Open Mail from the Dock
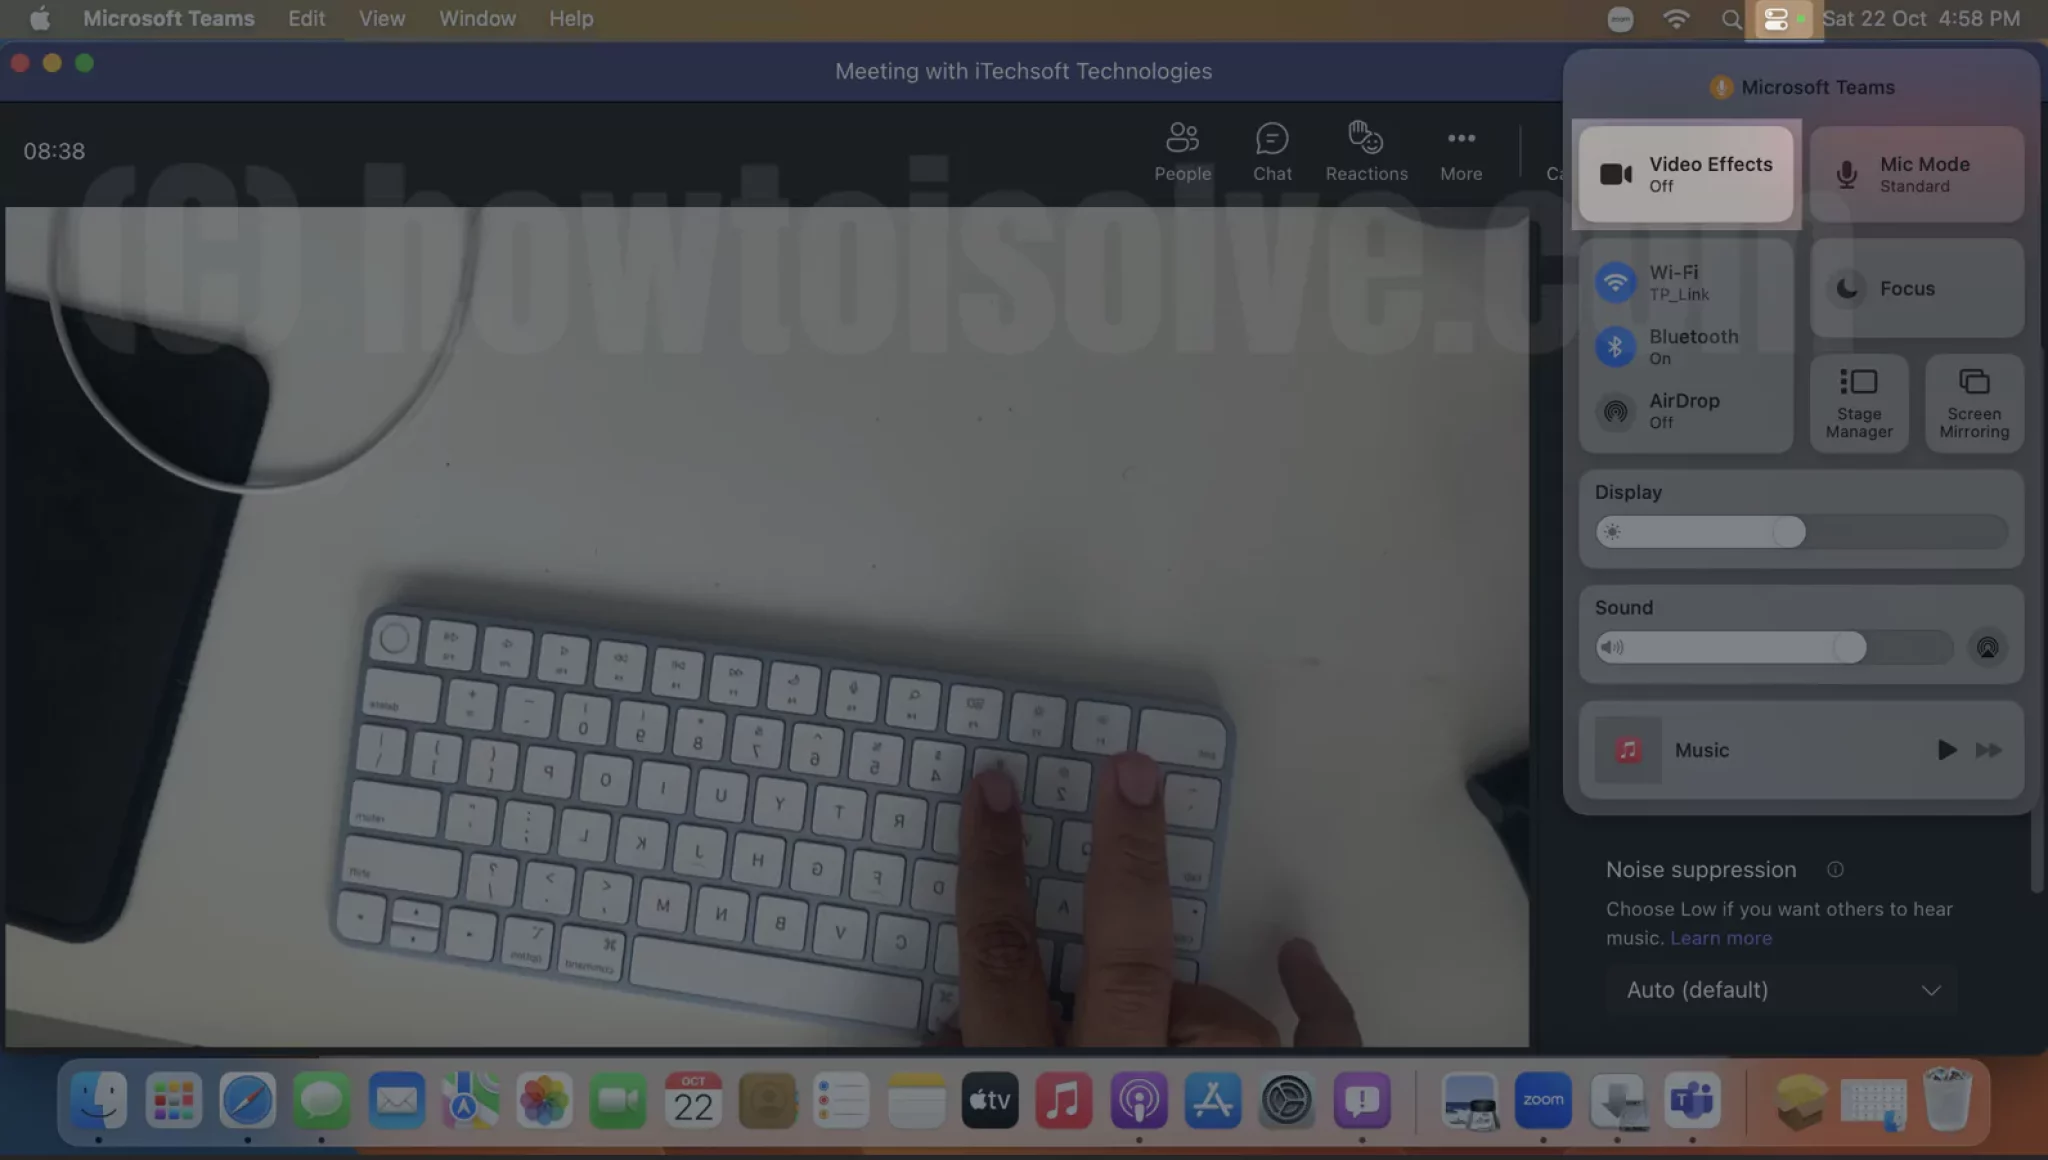 click(396, 1101)
